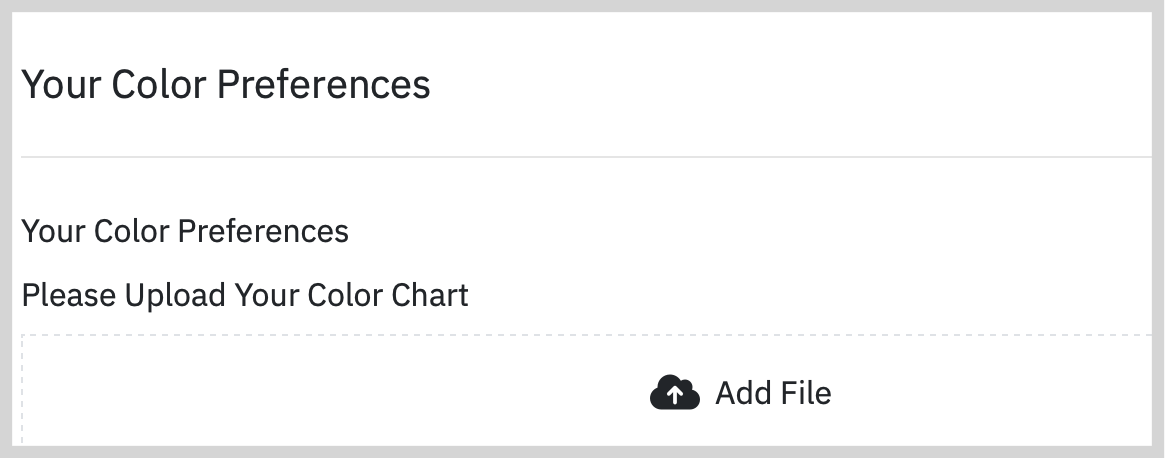Click the horizontal divider under the heading

586,157
